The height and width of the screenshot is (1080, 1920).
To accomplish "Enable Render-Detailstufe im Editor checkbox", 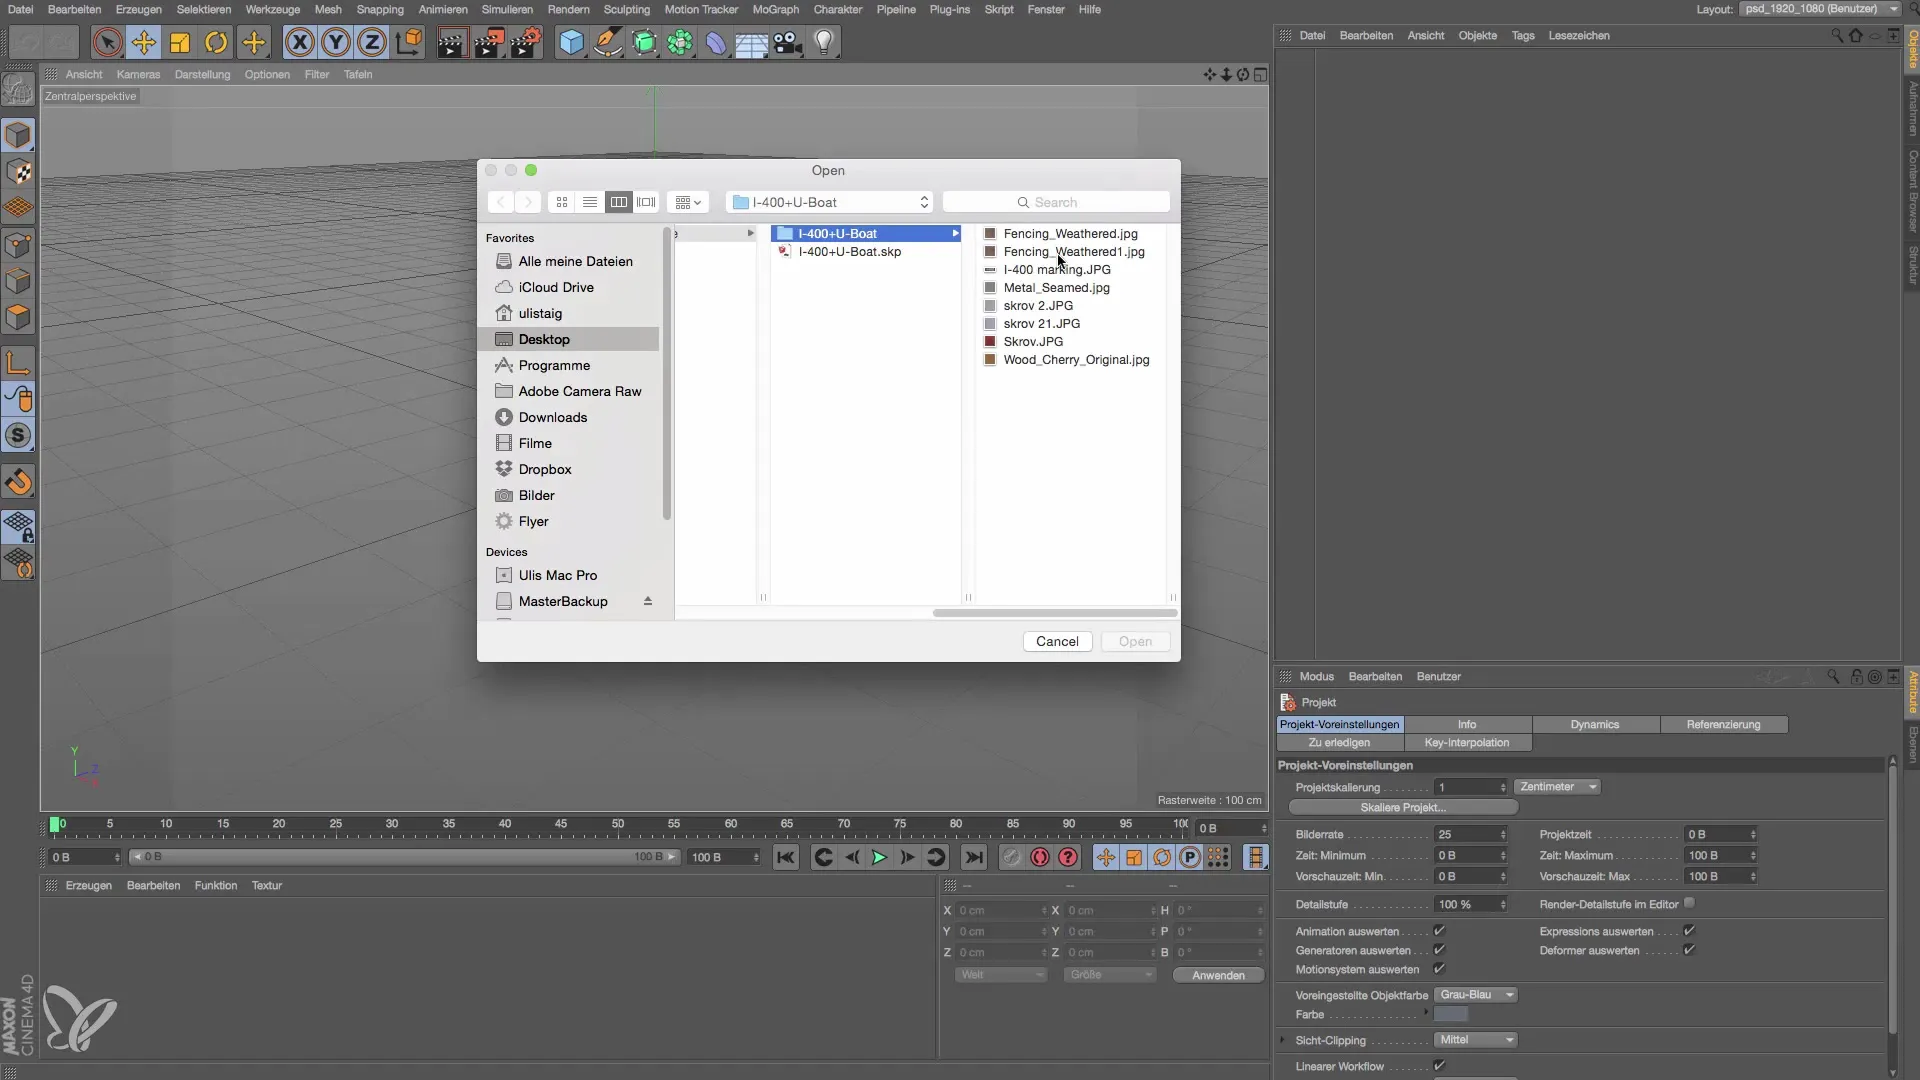I will (x=1689, y=903).
